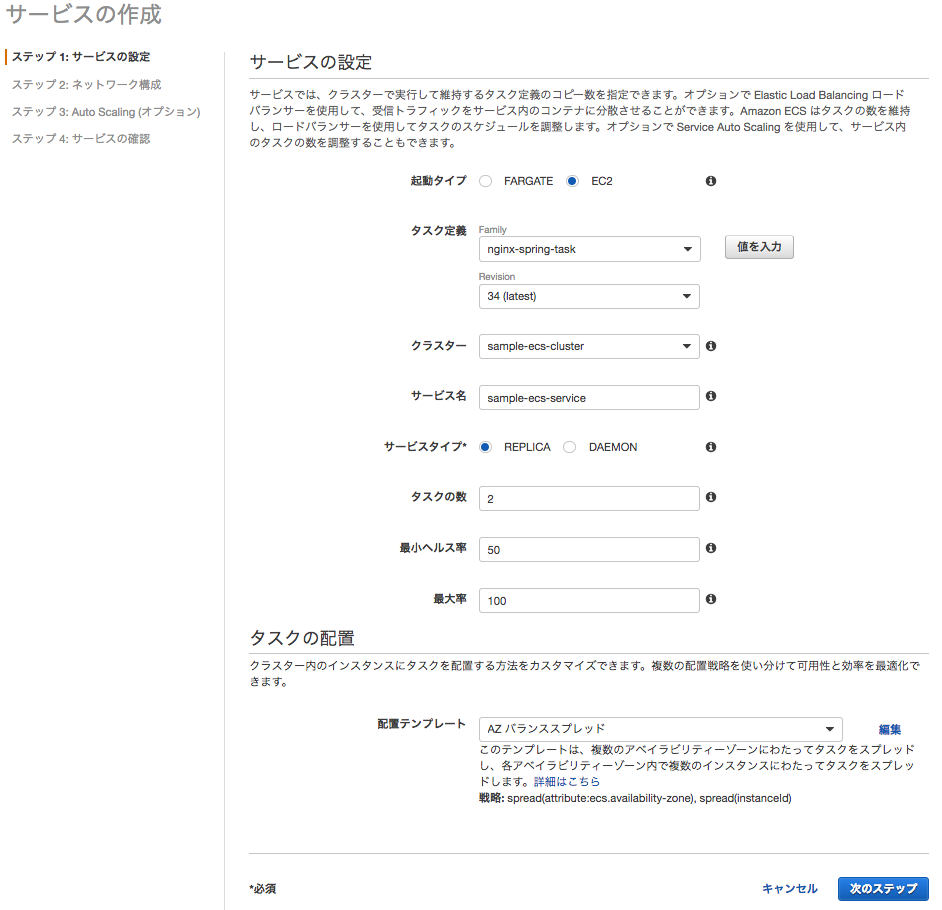Open the 配置テンプレート dropdown
The height and width of the screenshot is (910, 942).
pos(660,729)
